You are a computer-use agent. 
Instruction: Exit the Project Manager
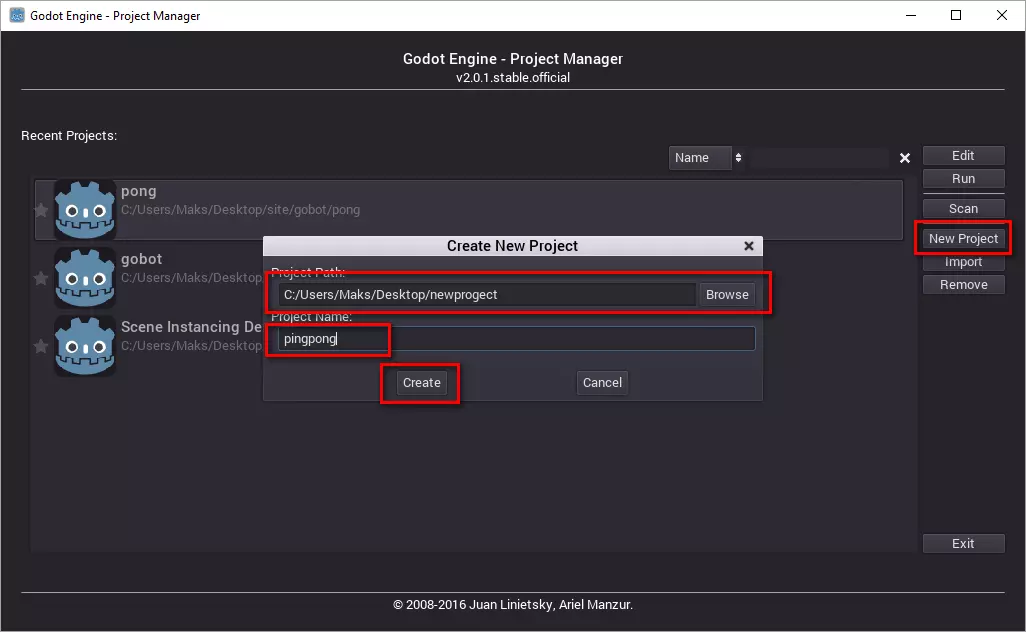click(x=963, y=544)
